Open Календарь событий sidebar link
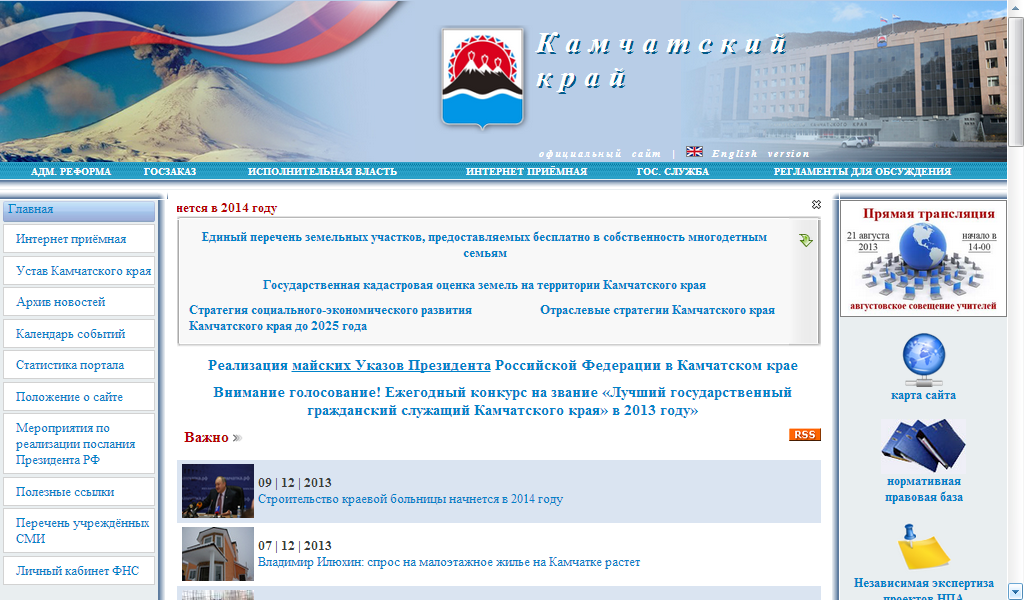 [79, 334]
